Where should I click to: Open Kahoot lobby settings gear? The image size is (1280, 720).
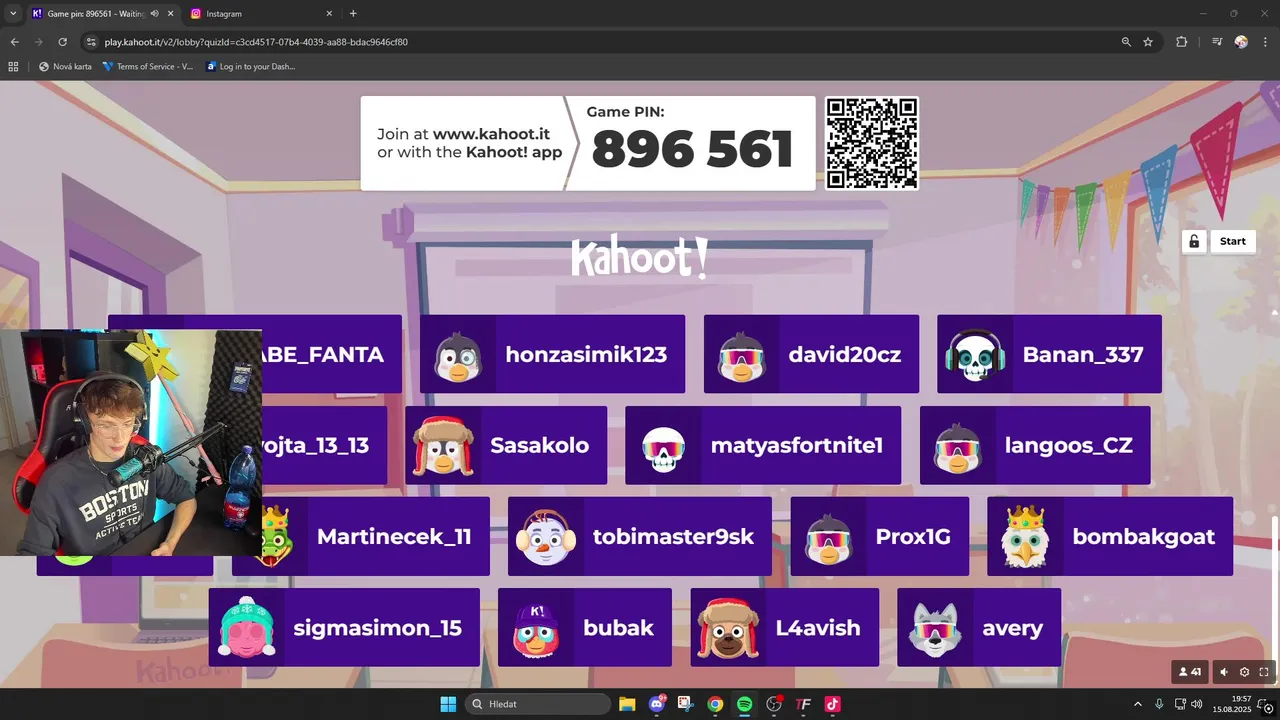(x=1244, y=672)
